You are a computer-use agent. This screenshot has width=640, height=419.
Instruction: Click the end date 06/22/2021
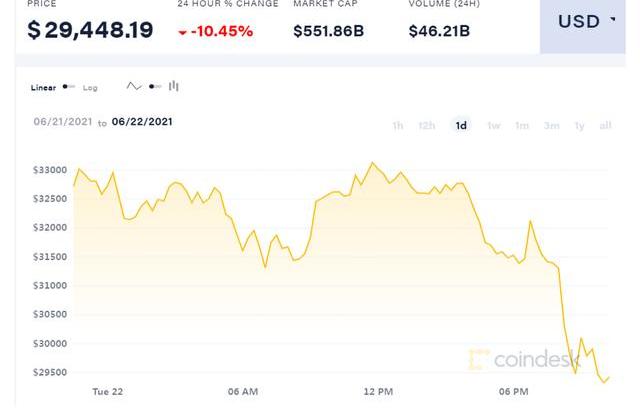142,122
